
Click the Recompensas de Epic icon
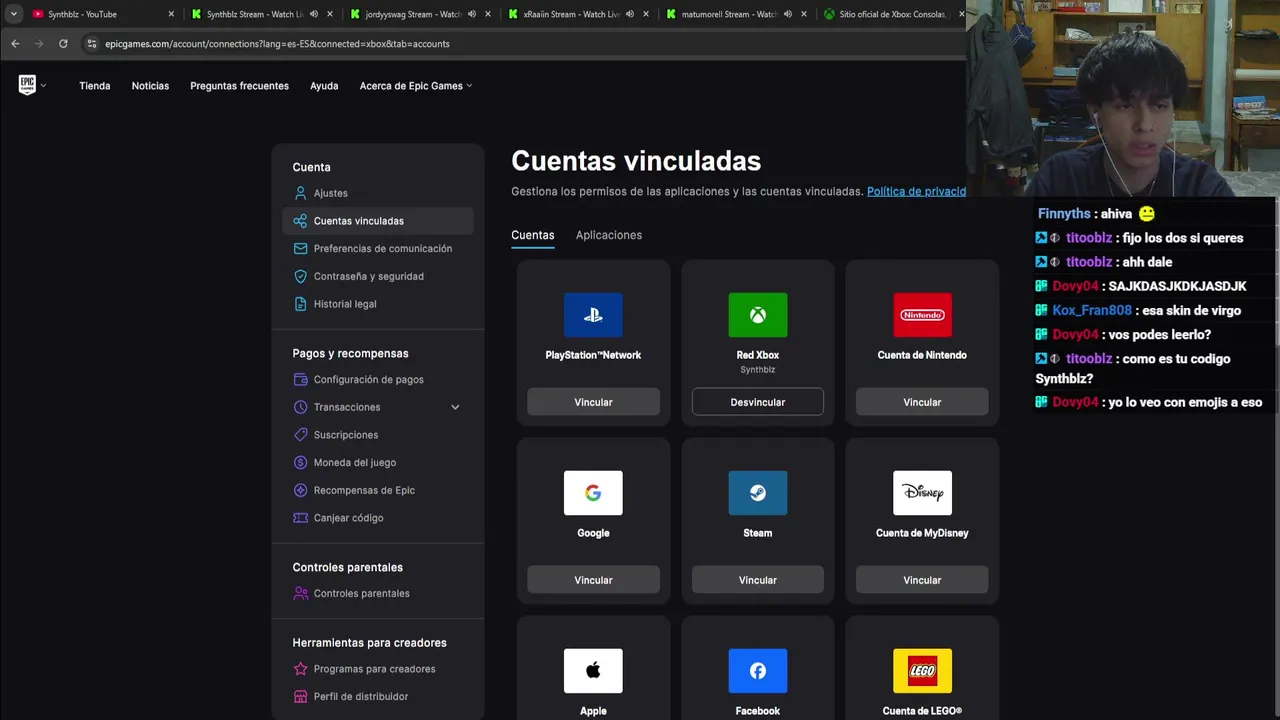[300, 490]
